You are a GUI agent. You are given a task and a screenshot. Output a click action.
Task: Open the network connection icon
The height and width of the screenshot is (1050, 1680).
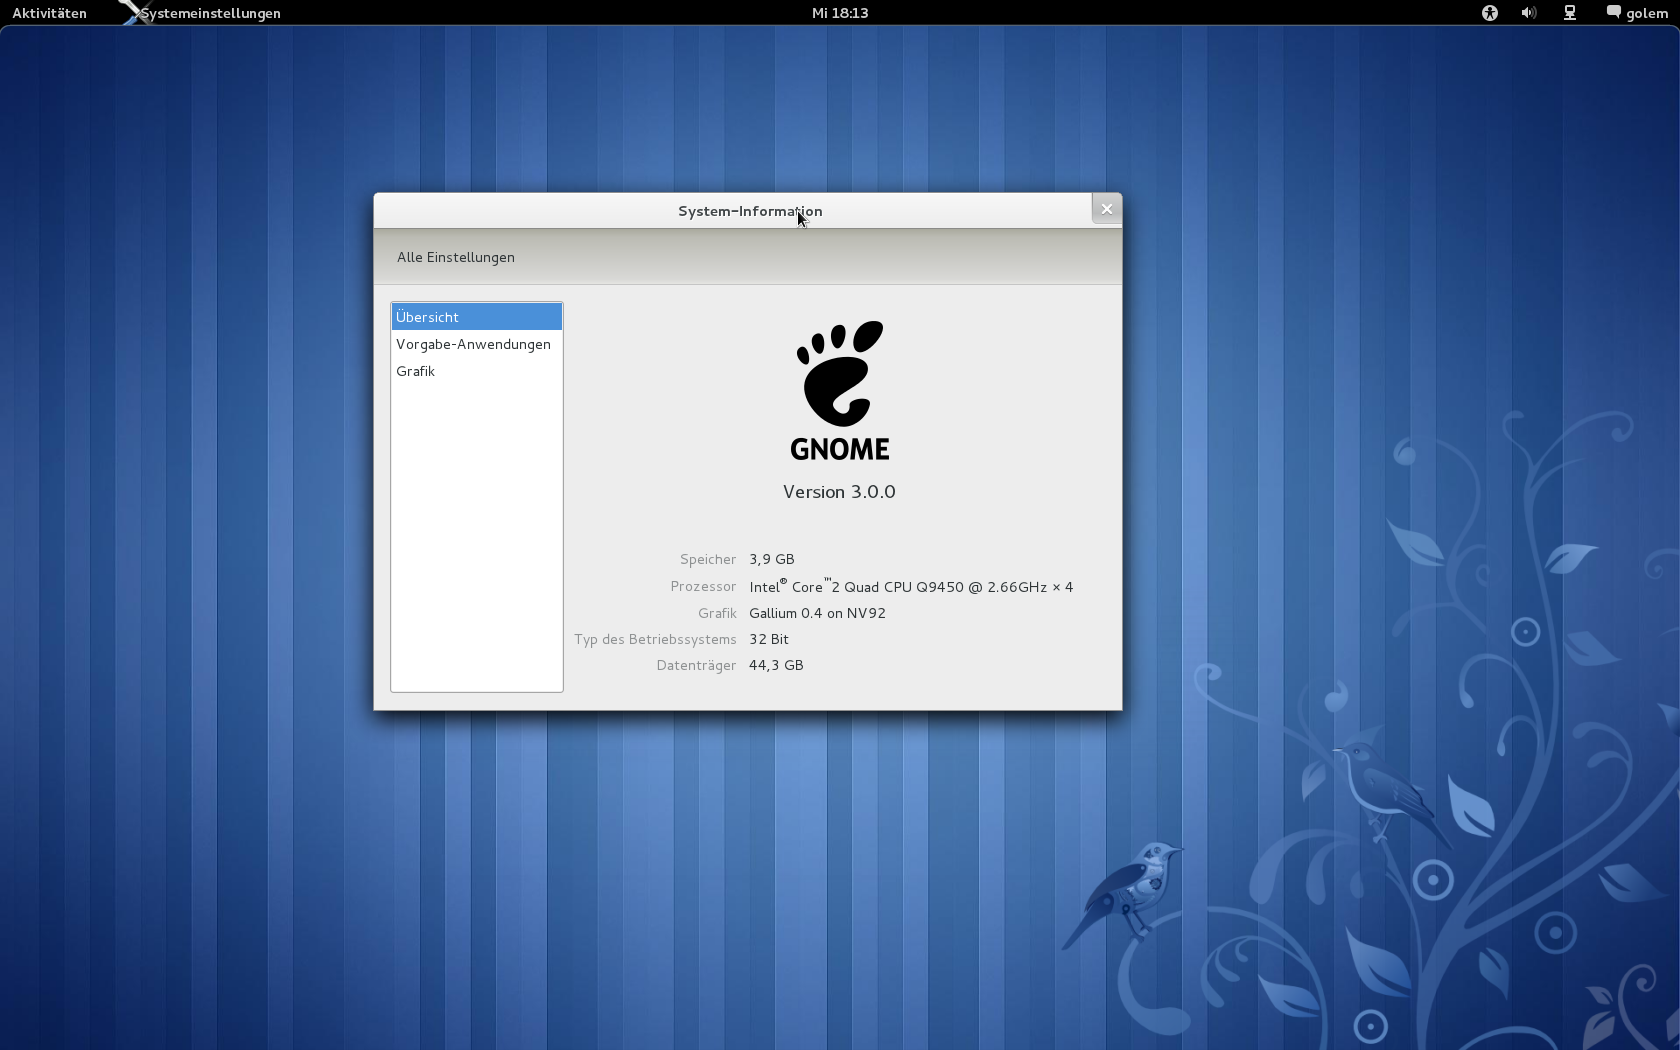coord(1569,13)
